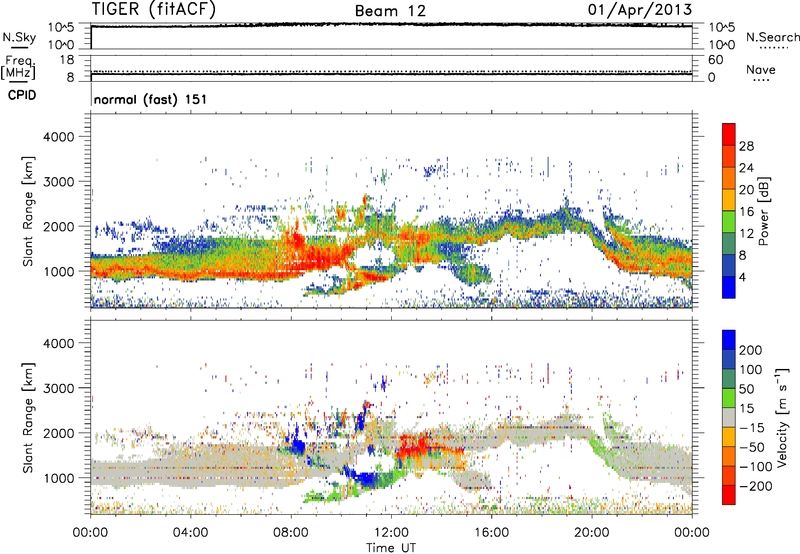Click 'Slant Range [km]' label of velocity panel
Image resolution: width=800 pixels, height=554 pixels.
(x=28, y=417)
